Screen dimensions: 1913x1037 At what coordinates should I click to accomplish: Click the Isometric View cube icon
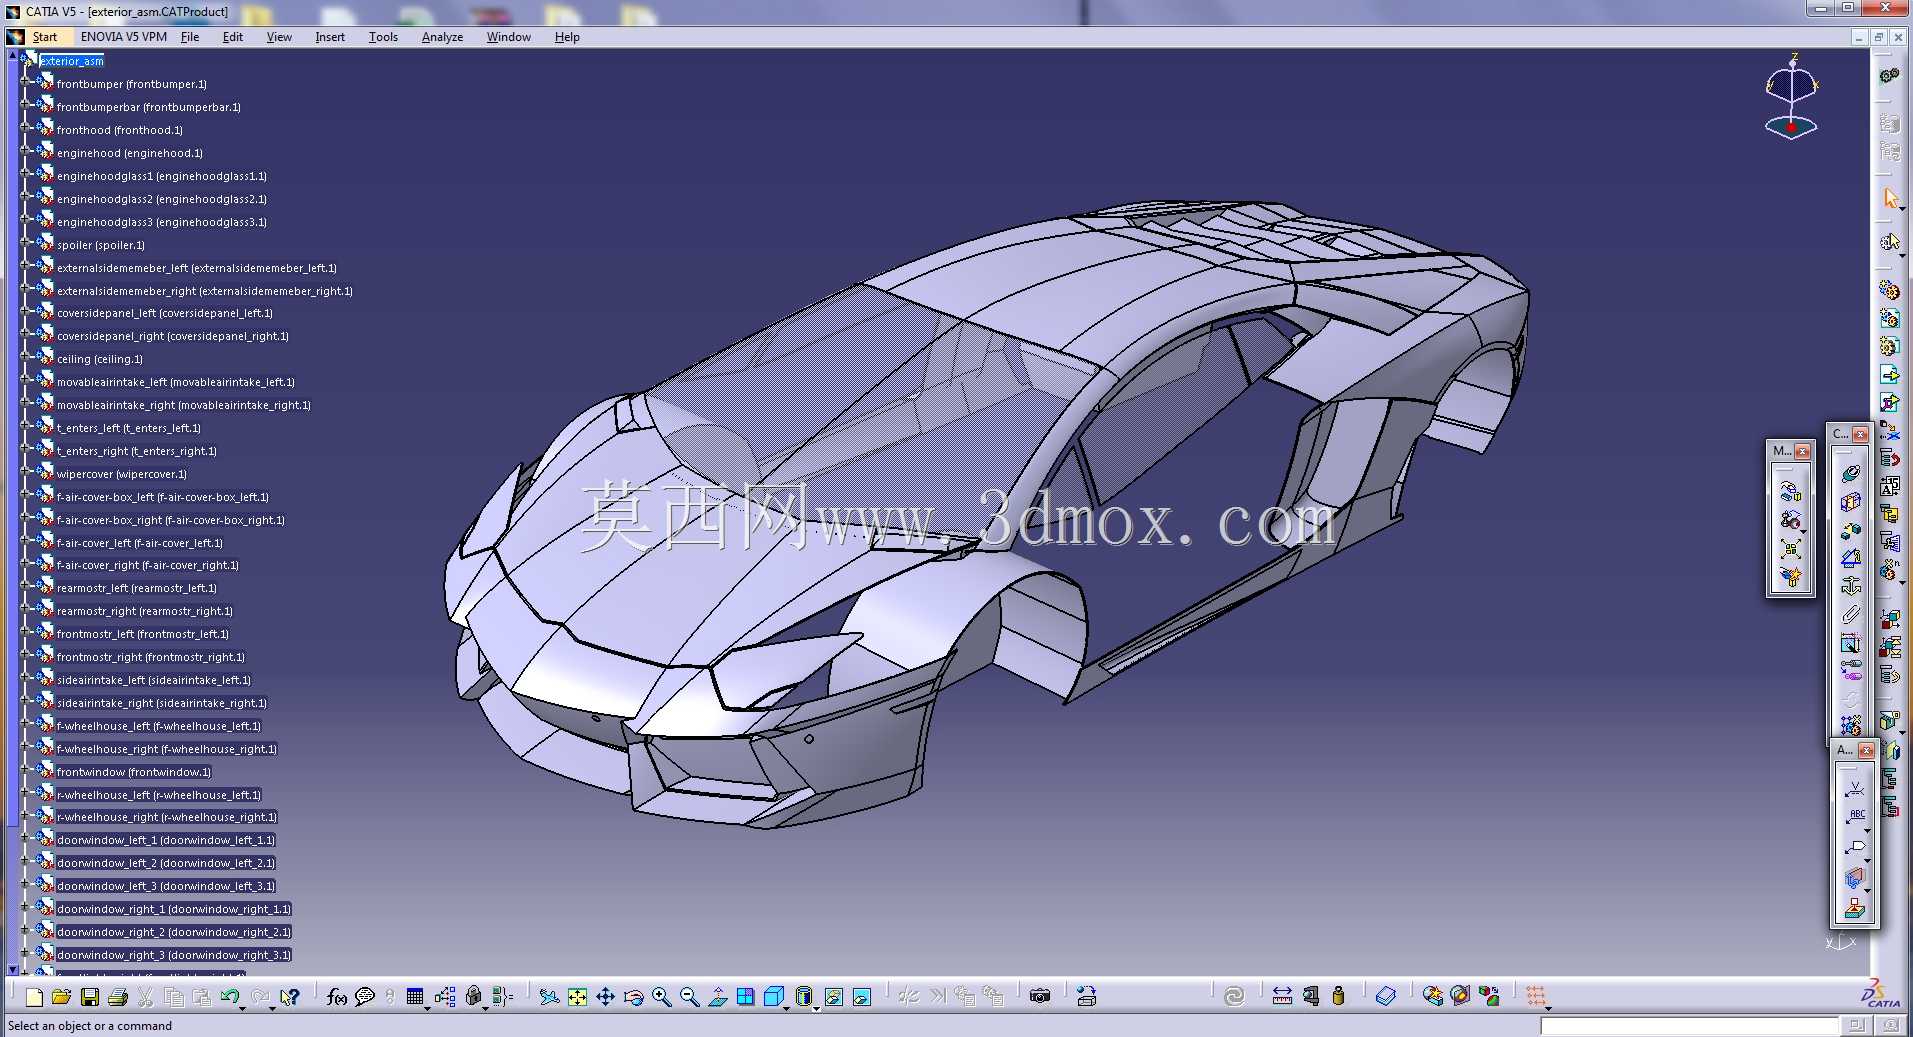click(773, 997)
